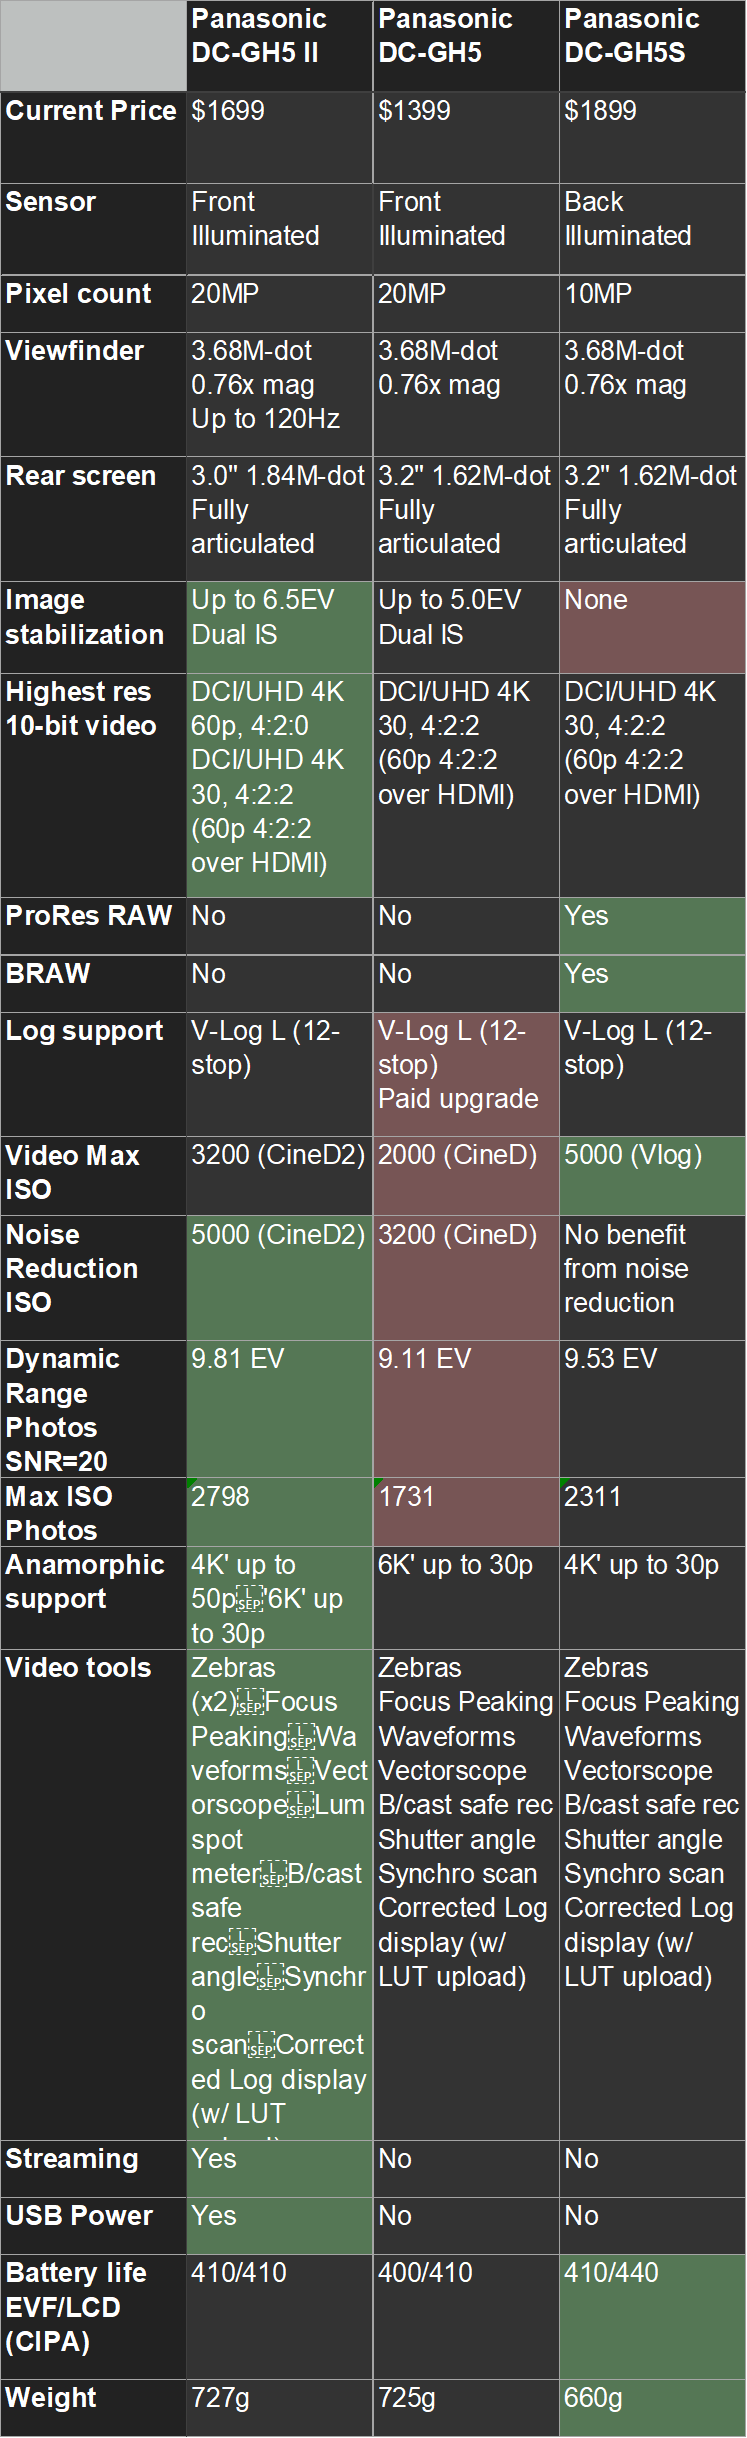Select the 'Up to 6.5EV Dual IS' cell
747x2438 pixels.
click(x=279, y=627)
